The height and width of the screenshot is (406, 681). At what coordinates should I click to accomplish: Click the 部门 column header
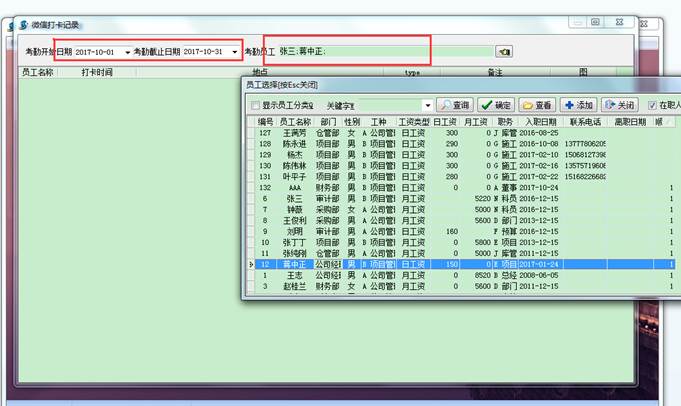coord(327,121)
